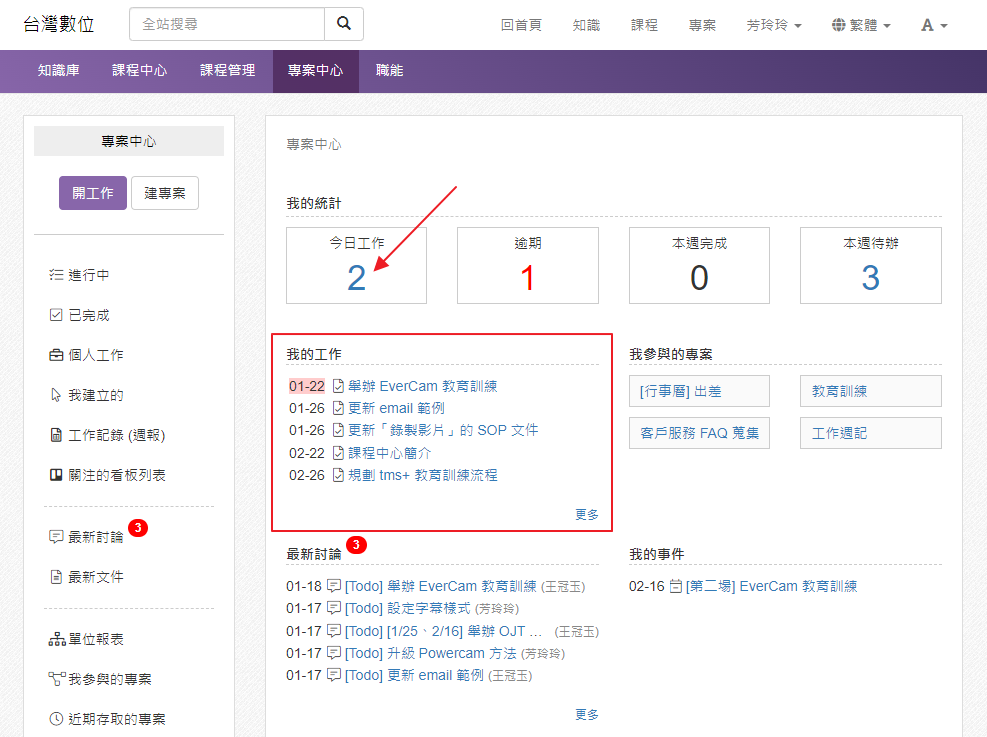Click the search magnifier button
This screenshot has width=987, height=737.
(x=344, y=24)
